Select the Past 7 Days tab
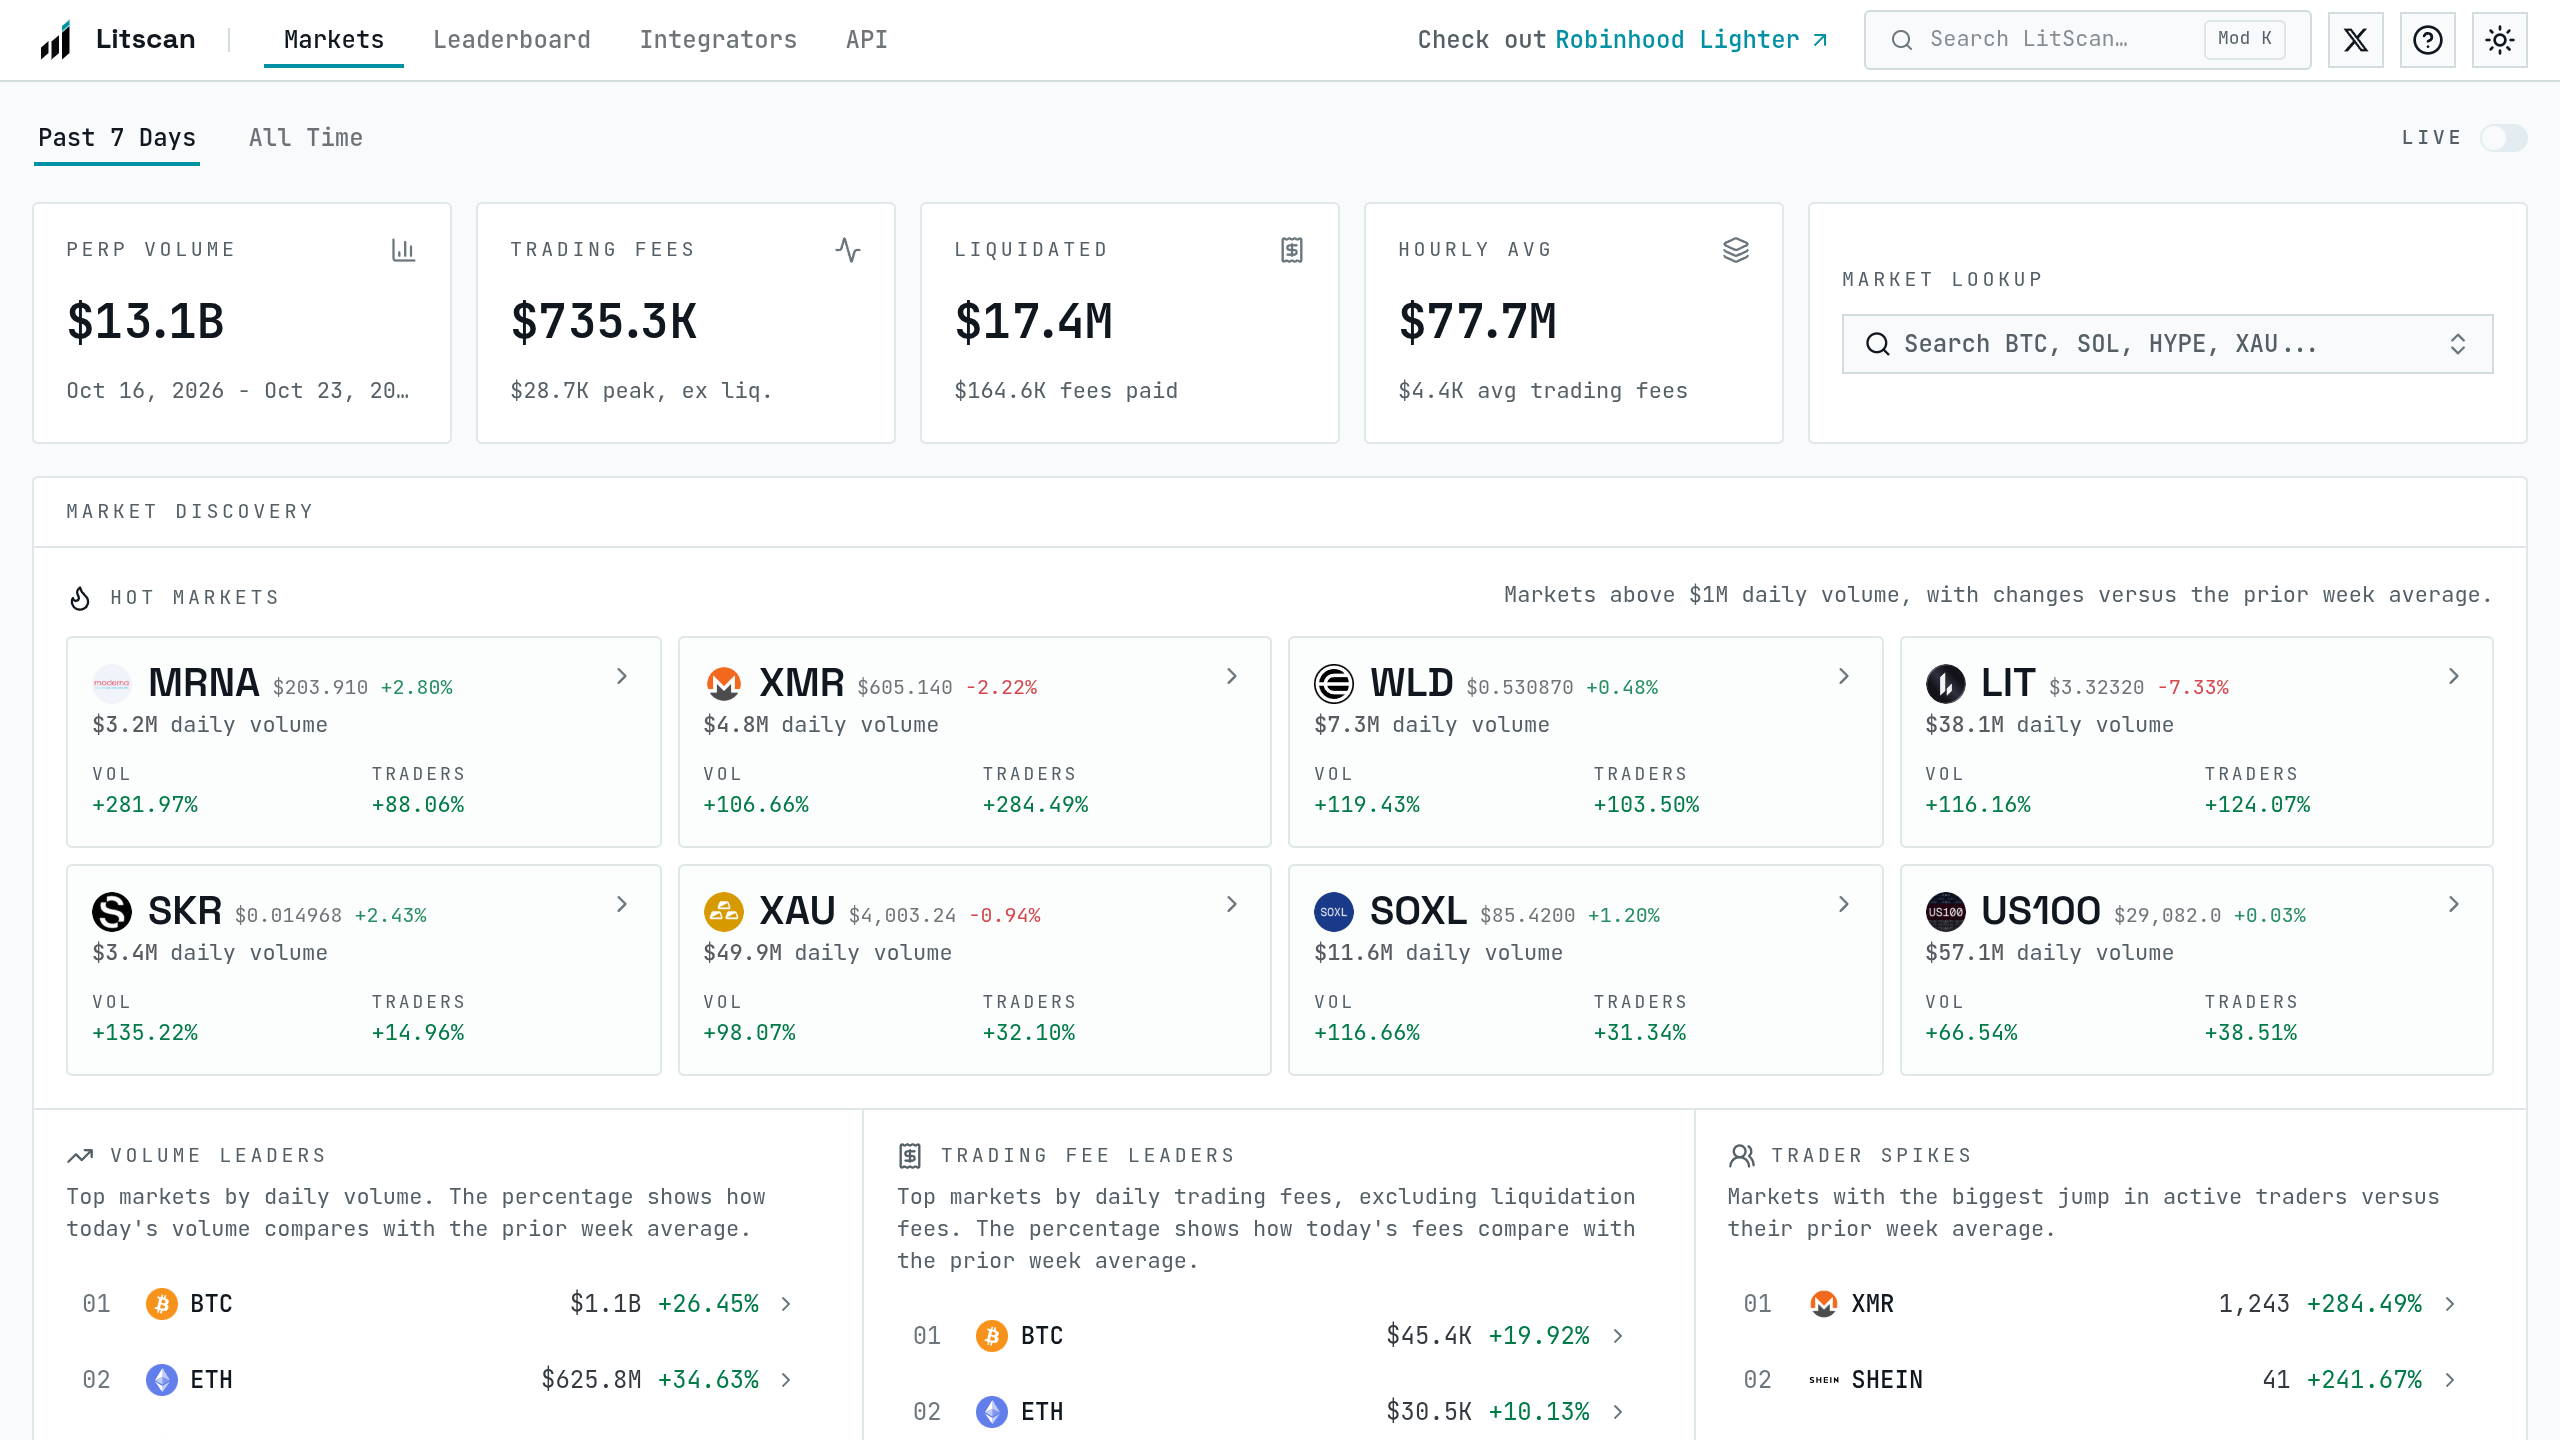The height and width of the screenshot is (1440, 2560). coord(117,138)
